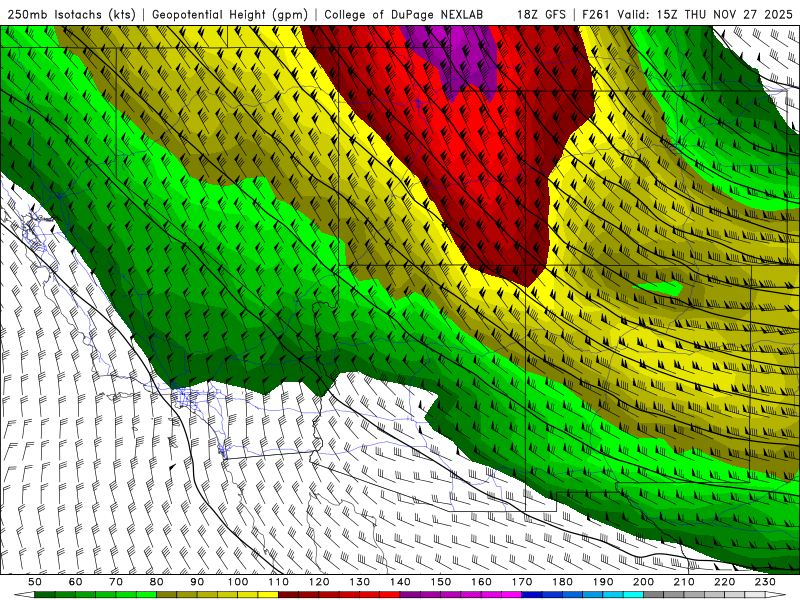Select the 170 color scale label
Screen dimensions: 800x600
pos(522,582)
